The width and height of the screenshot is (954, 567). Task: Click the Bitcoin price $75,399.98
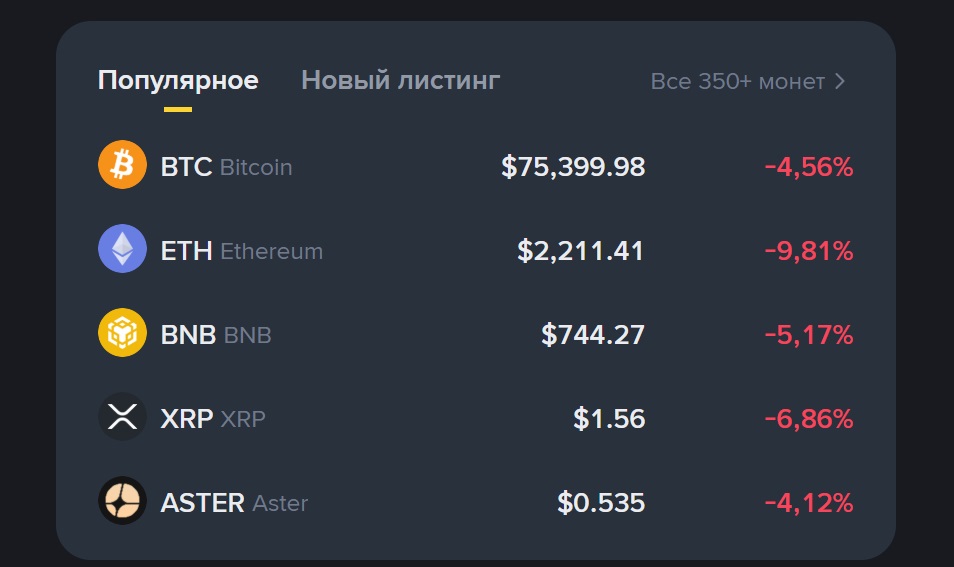pyautogui.click(x=573, y=167)
